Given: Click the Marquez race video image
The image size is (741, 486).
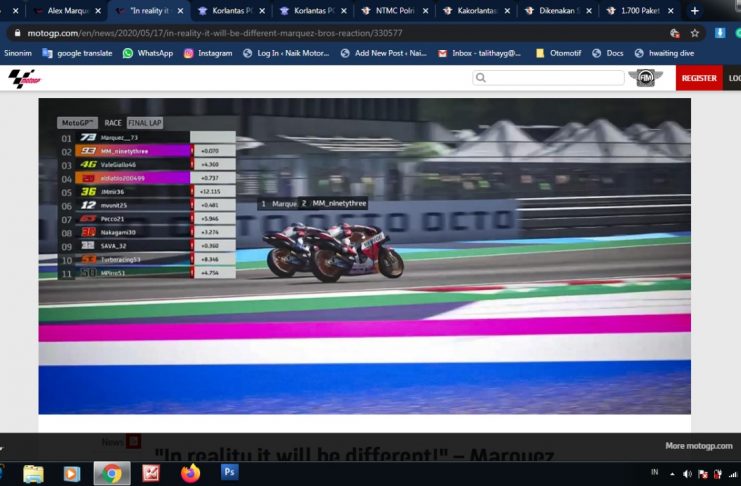Looking at the screenshot, I should point(364,255).
